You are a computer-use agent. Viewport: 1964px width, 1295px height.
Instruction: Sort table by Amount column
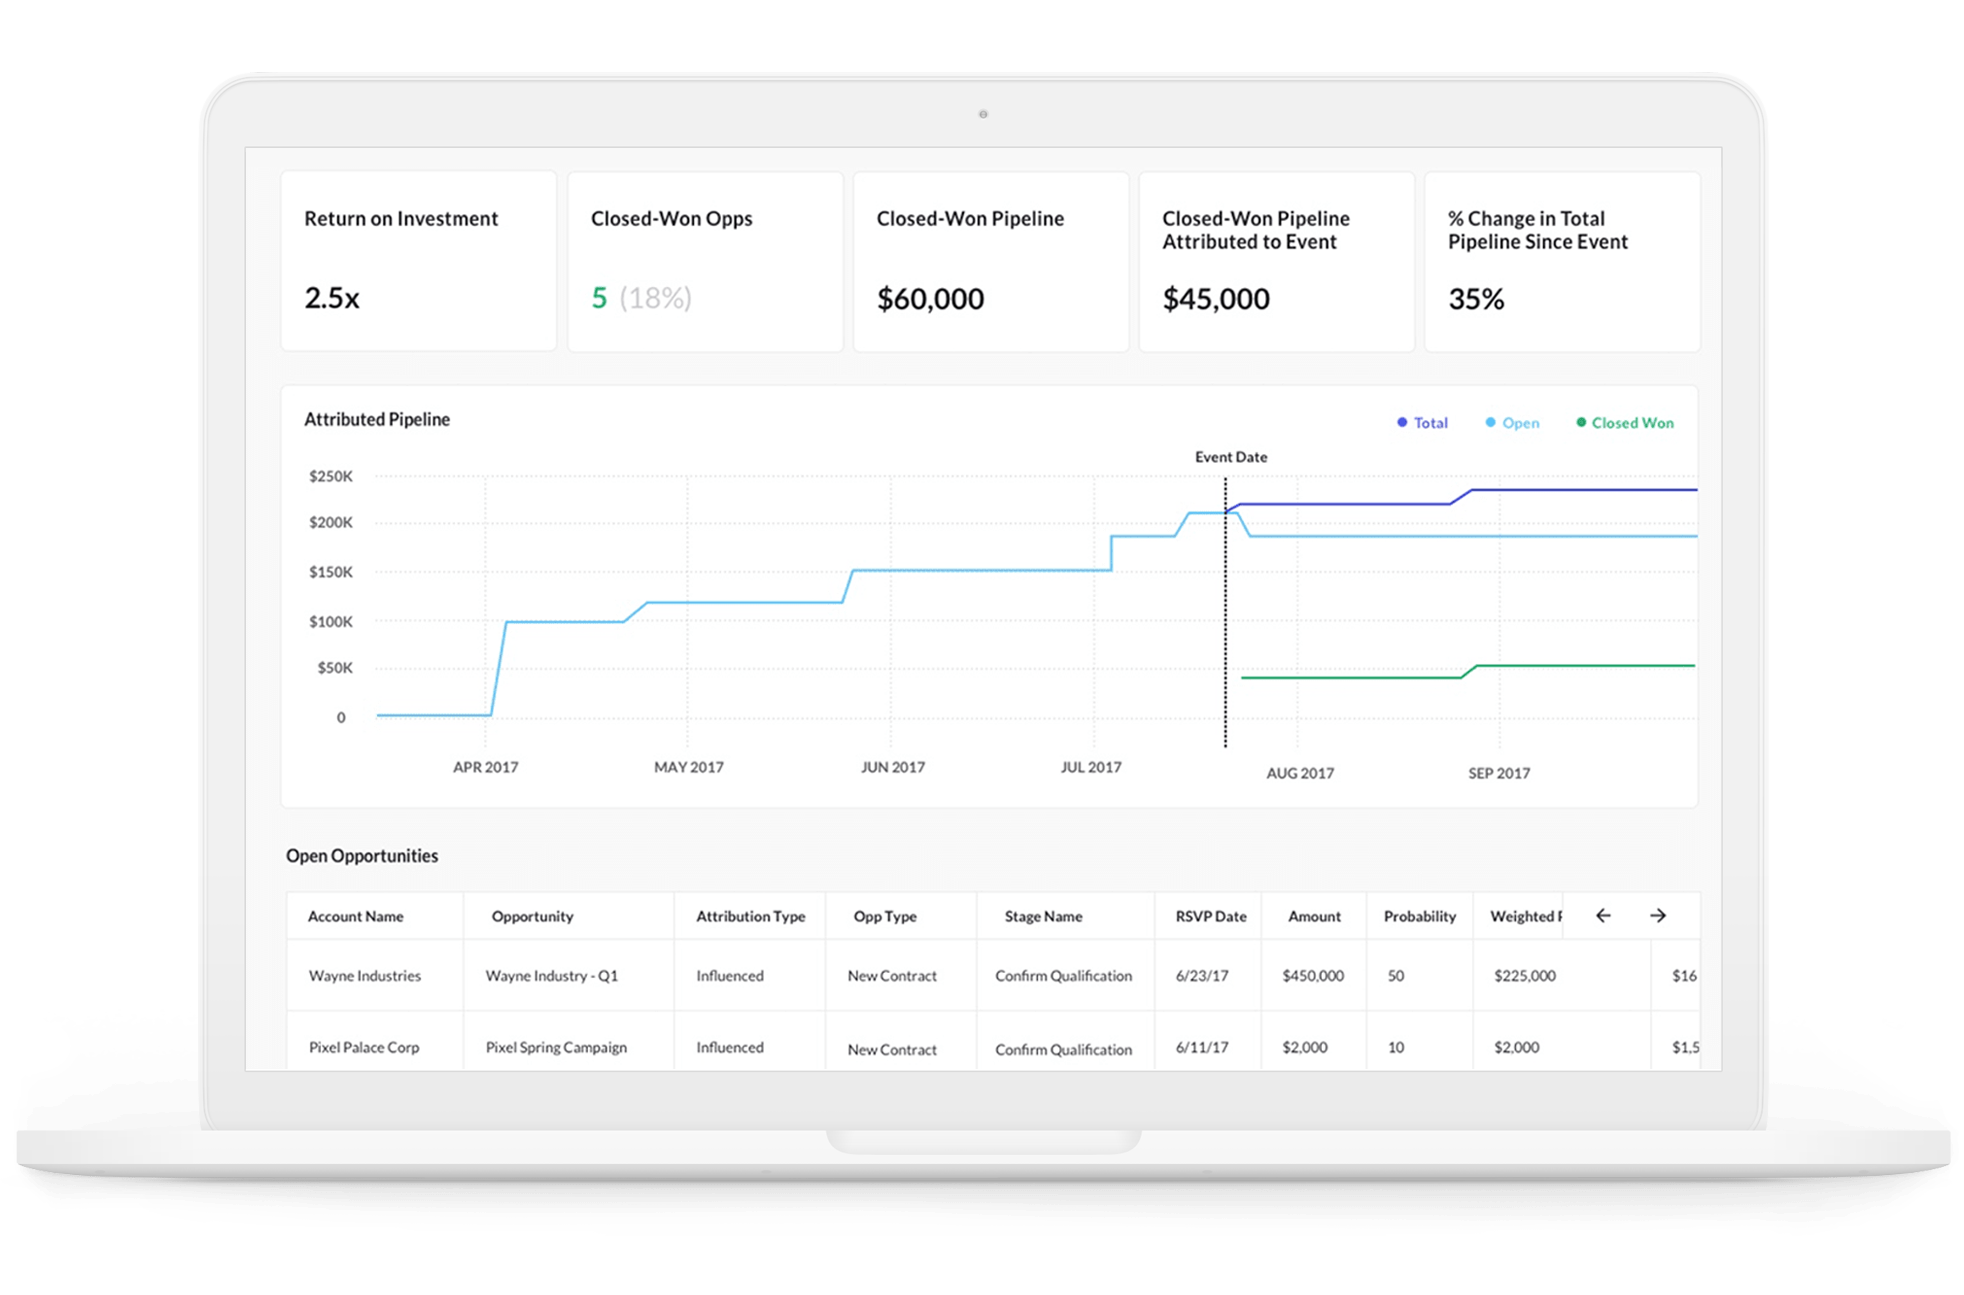[1314, 916]
